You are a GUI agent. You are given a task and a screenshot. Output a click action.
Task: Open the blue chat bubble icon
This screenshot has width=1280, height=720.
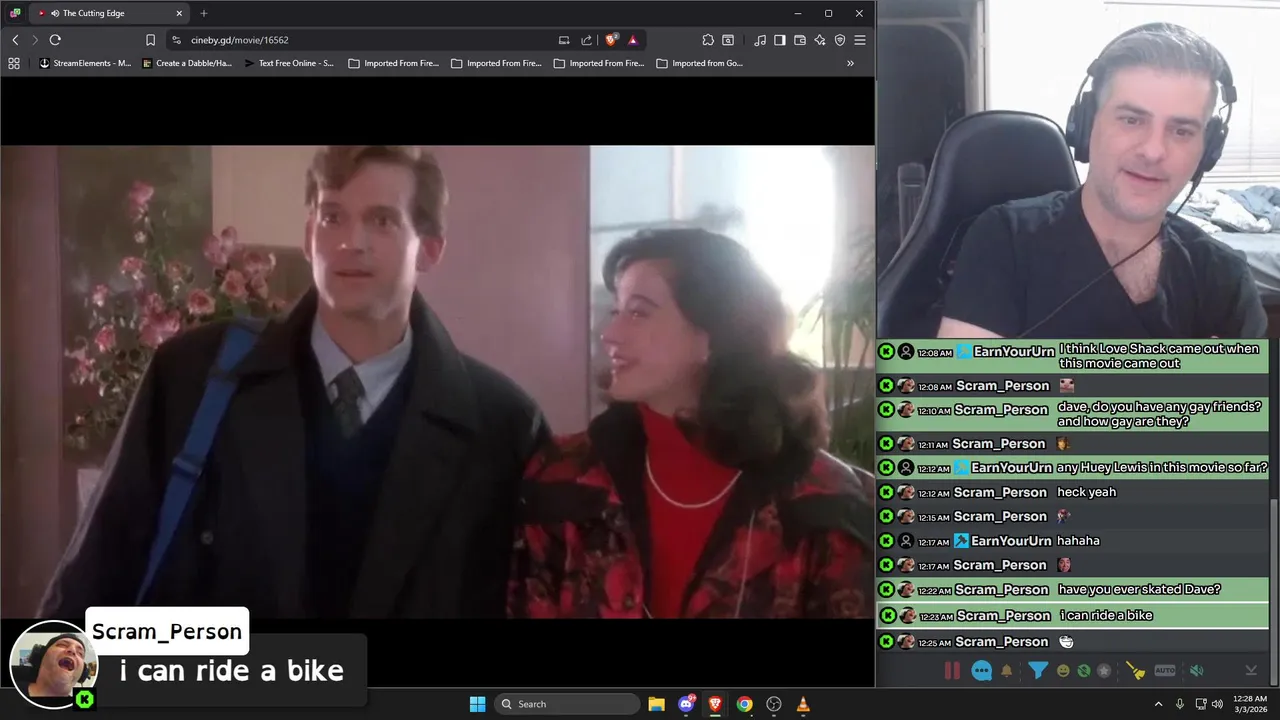982,671
